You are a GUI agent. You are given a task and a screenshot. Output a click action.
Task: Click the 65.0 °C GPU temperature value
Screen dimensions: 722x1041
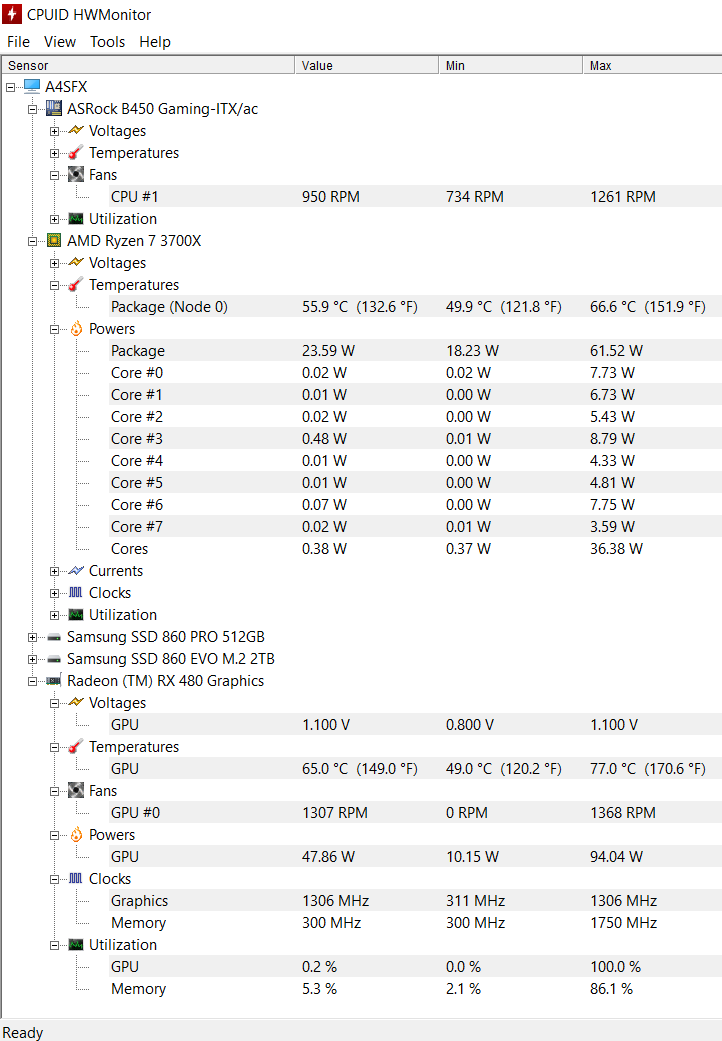360,769
